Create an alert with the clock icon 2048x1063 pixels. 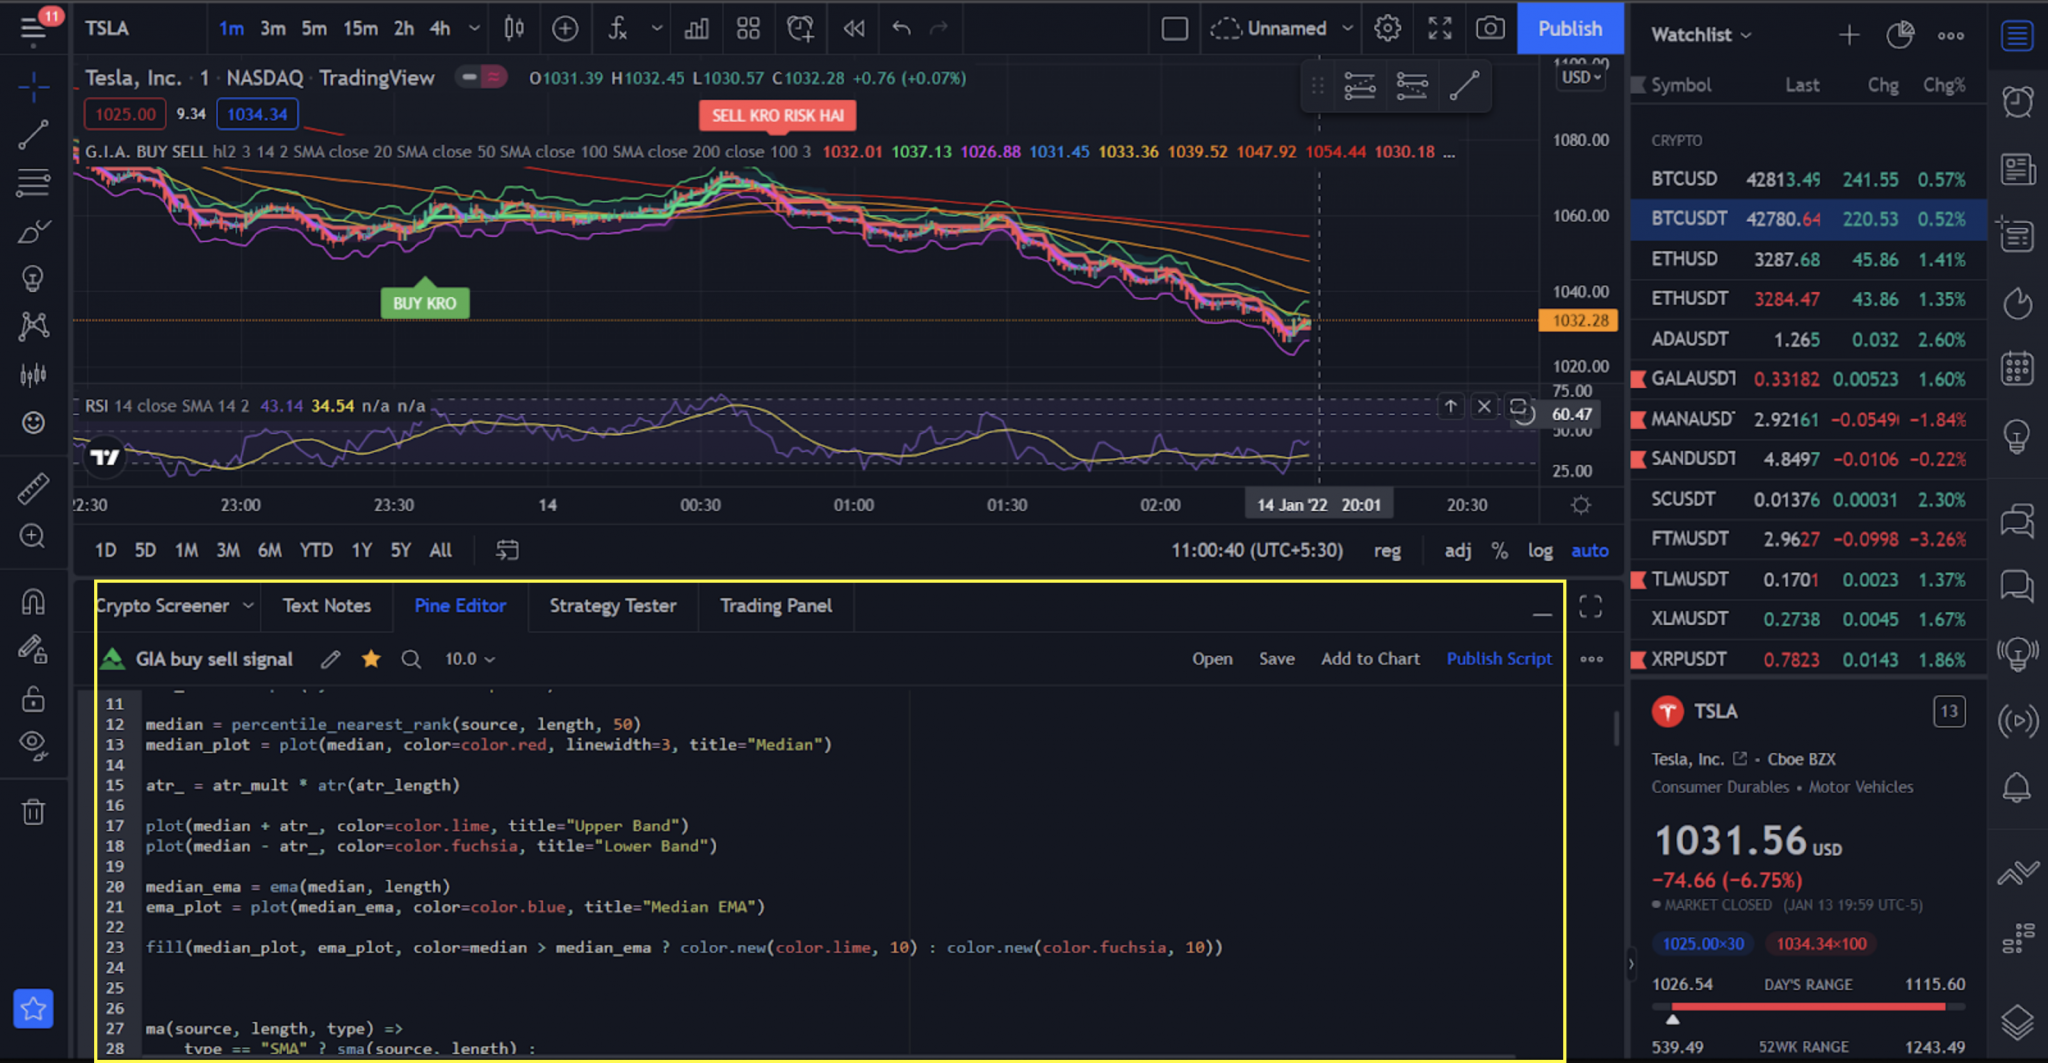pos(800,28)
